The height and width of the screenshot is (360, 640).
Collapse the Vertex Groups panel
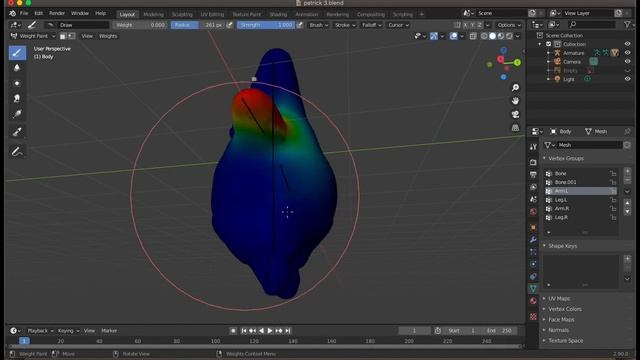tap(565, 158)
